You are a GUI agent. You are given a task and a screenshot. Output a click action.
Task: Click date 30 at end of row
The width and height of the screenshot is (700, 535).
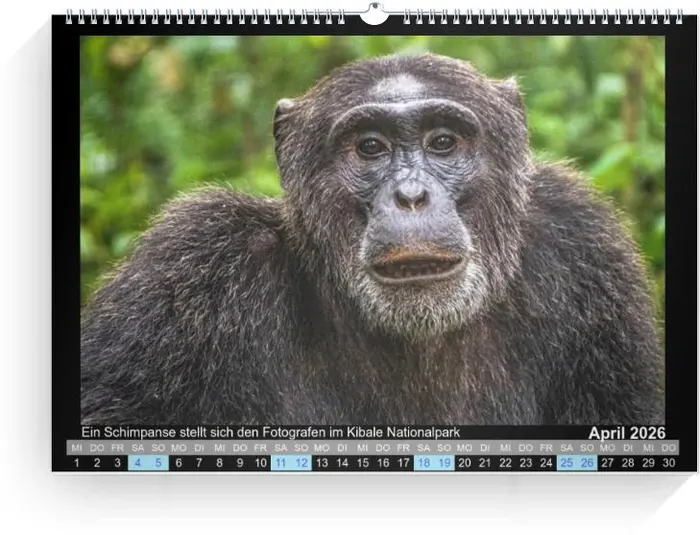tap(669, 463)
